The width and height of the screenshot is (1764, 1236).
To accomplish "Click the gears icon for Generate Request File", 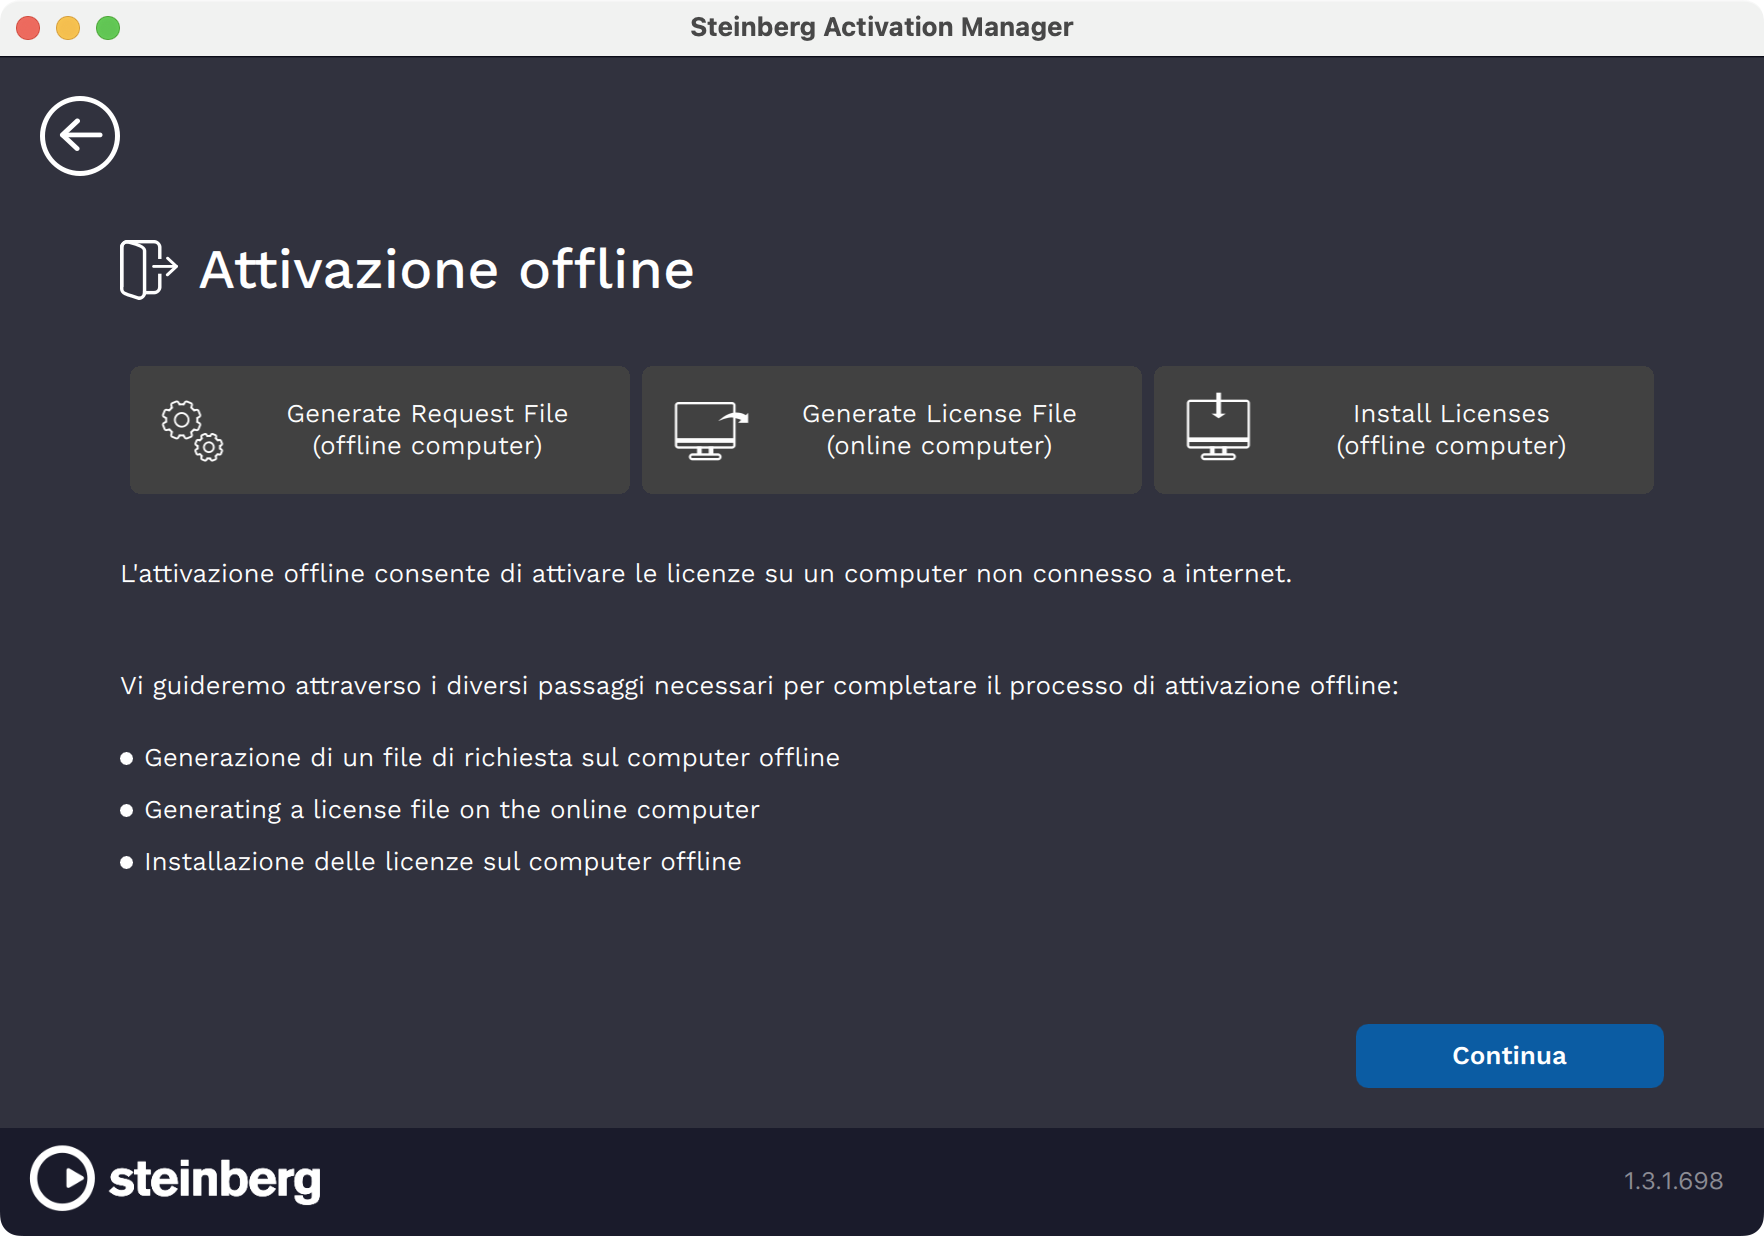I will pos(192,430).
